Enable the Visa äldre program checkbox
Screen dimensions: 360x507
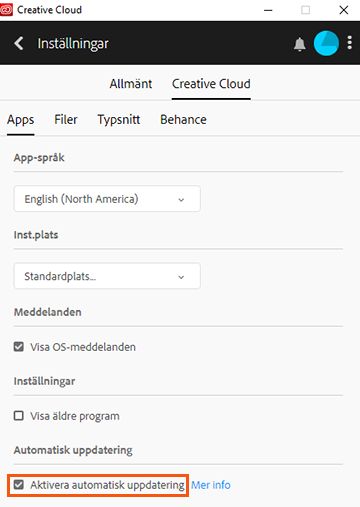[x=19, y=416]
